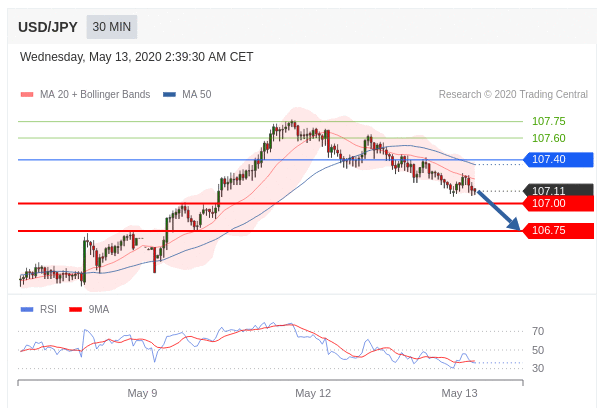This screenshot has width=603, height=414.
Task: Click the black 107.11 current price tag
Action: click(558, 190)
